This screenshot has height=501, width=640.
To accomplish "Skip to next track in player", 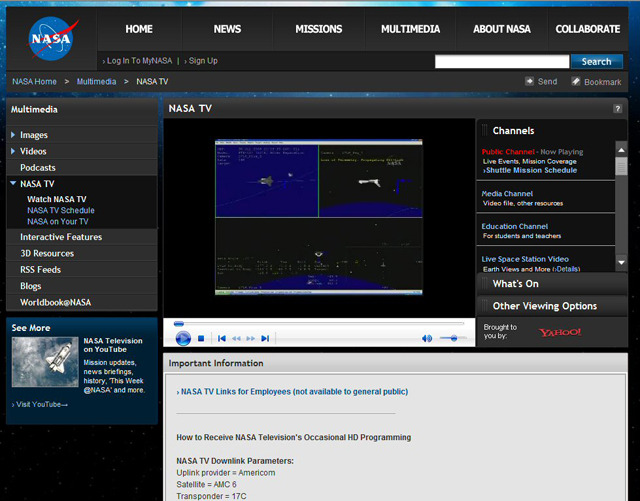I will (265, 338).
